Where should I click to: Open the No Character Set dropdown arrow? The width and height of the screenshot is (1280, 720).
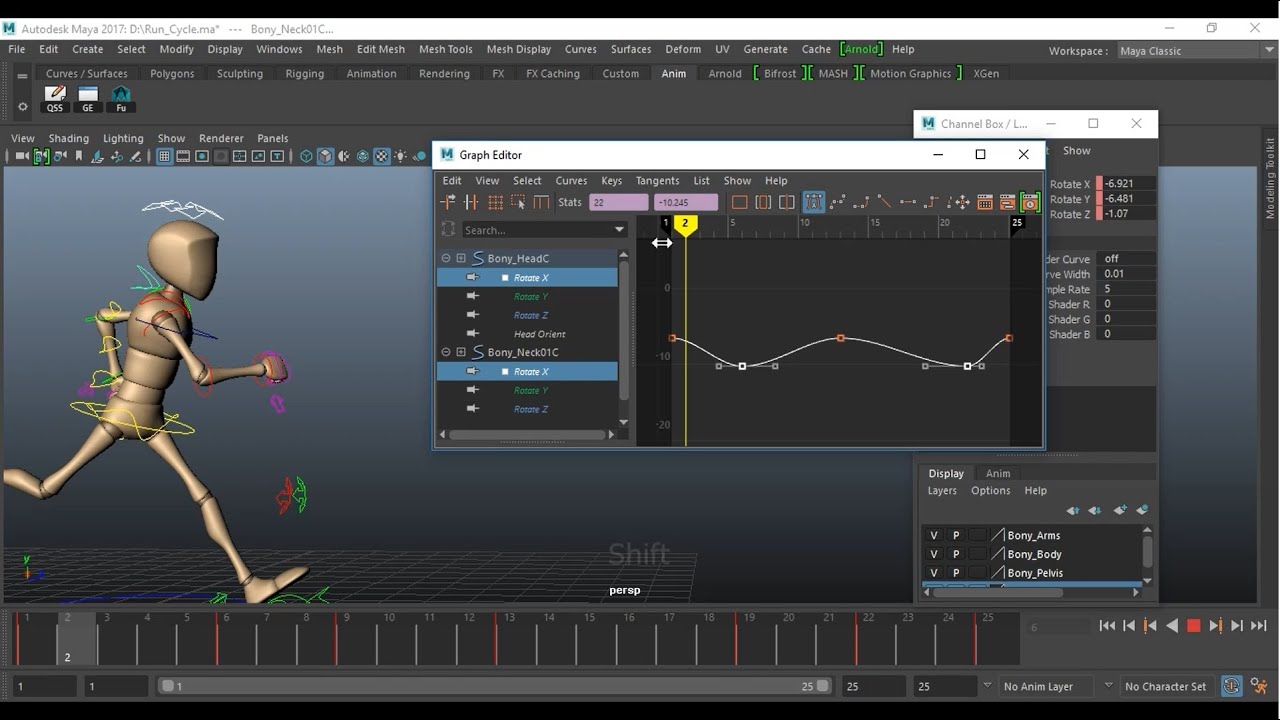click(1108, 685)
